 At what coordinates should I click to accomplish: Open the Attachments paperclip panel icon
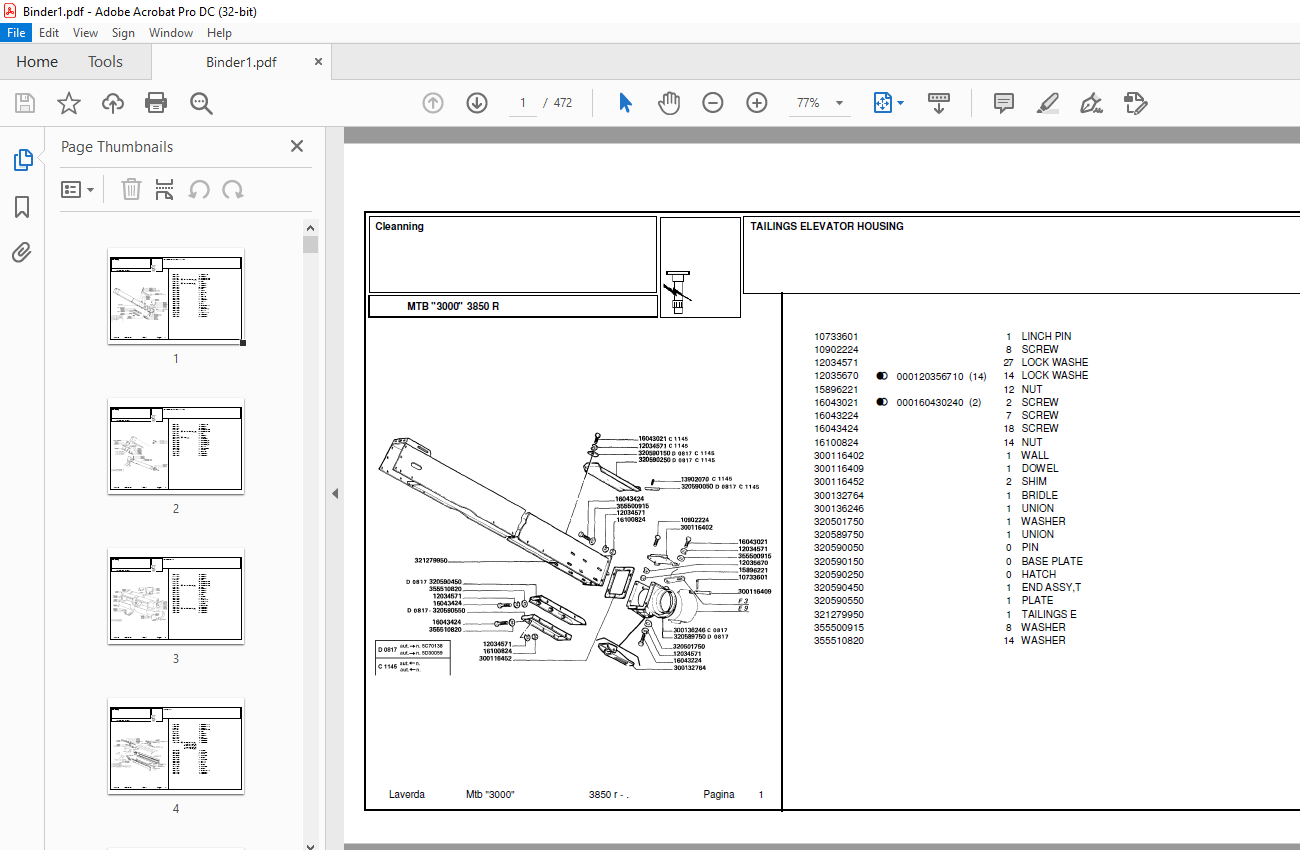[22, 253]
